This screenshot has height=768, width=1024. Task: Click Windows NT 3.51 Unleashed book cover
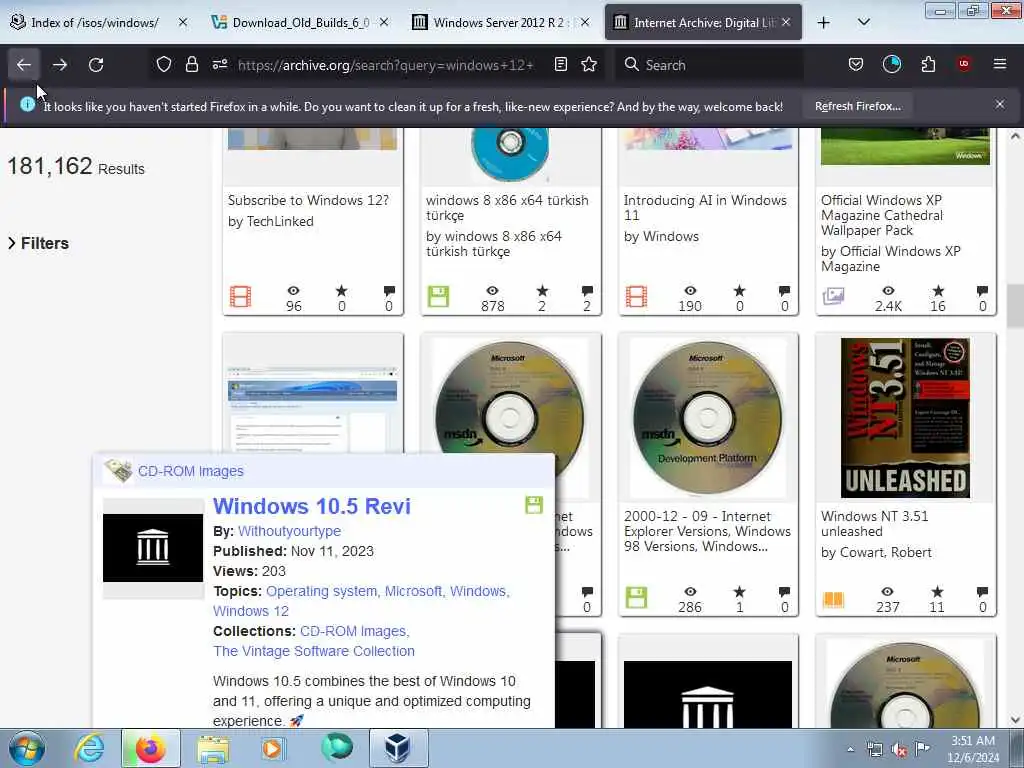(905, 418)
